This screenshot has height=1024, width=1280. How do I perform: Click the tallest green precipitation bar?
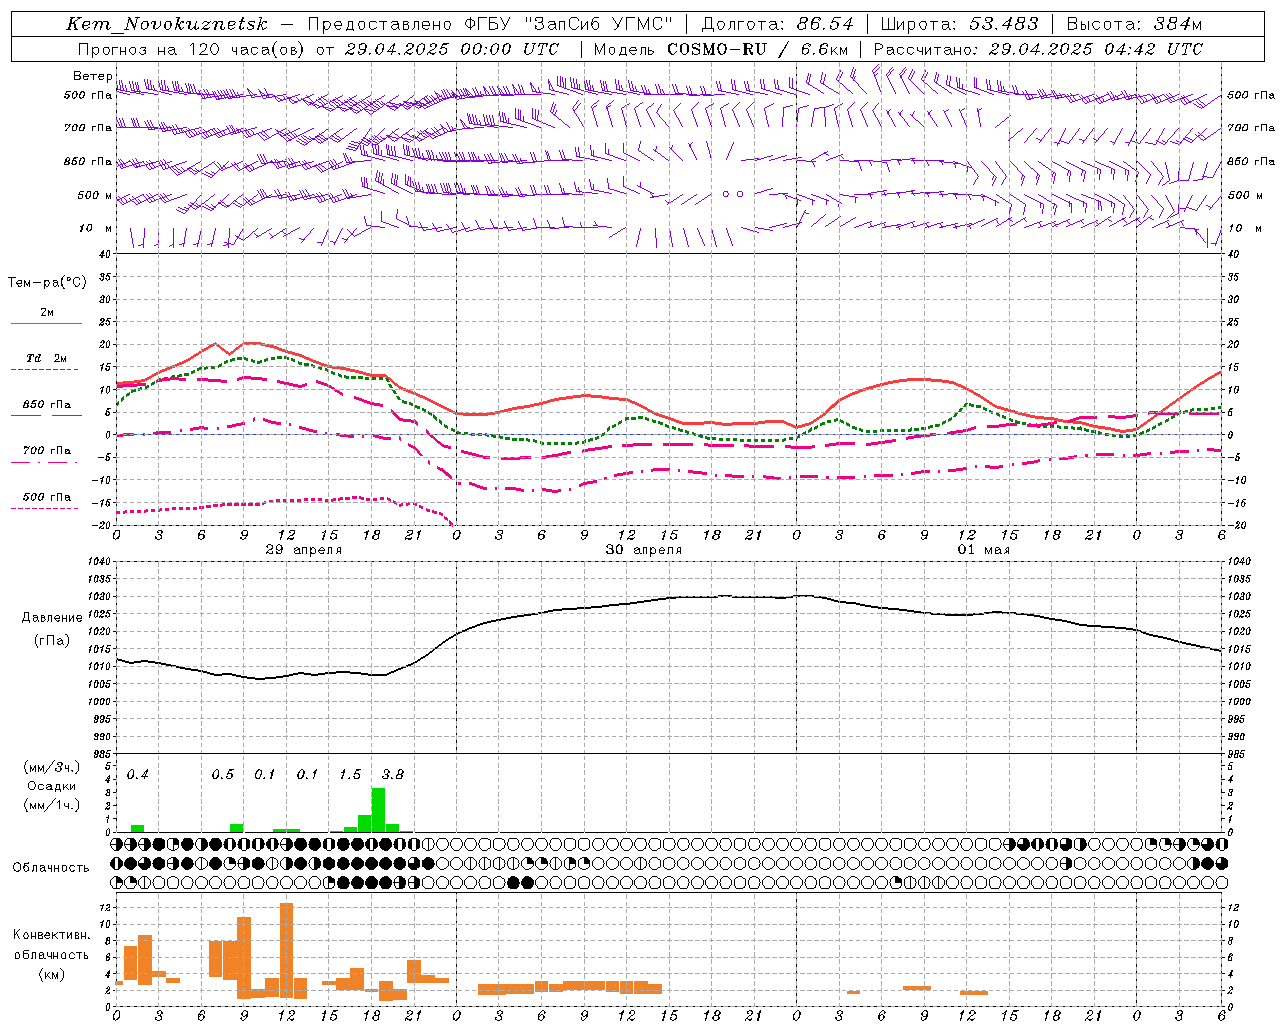coord(378,810)
